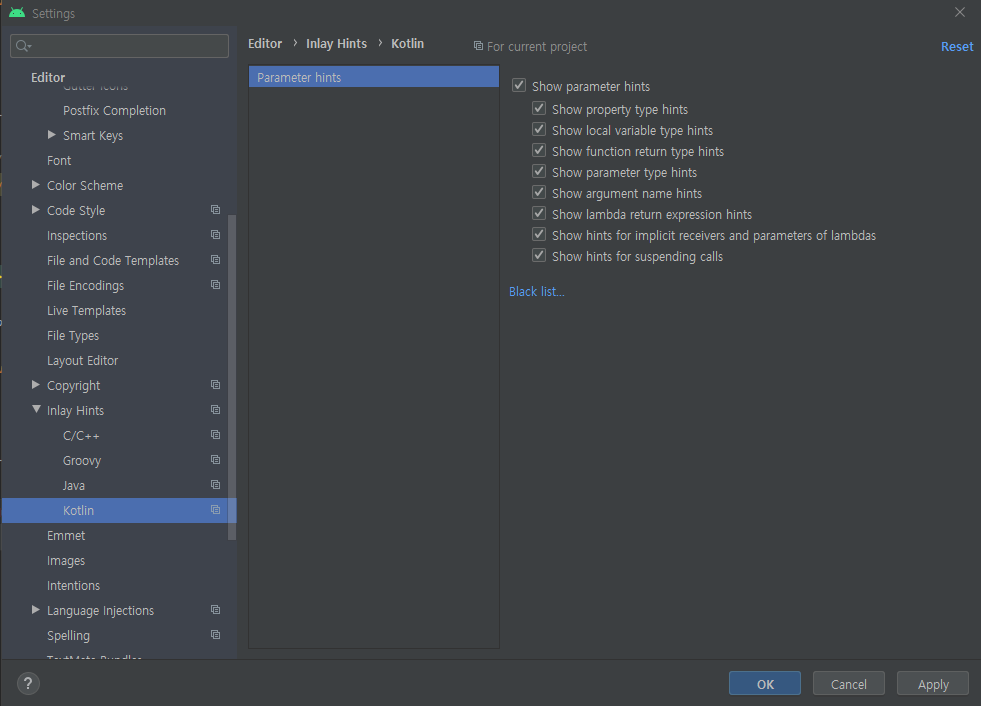Click the project-level icon next to Inspections

point(215,235)
